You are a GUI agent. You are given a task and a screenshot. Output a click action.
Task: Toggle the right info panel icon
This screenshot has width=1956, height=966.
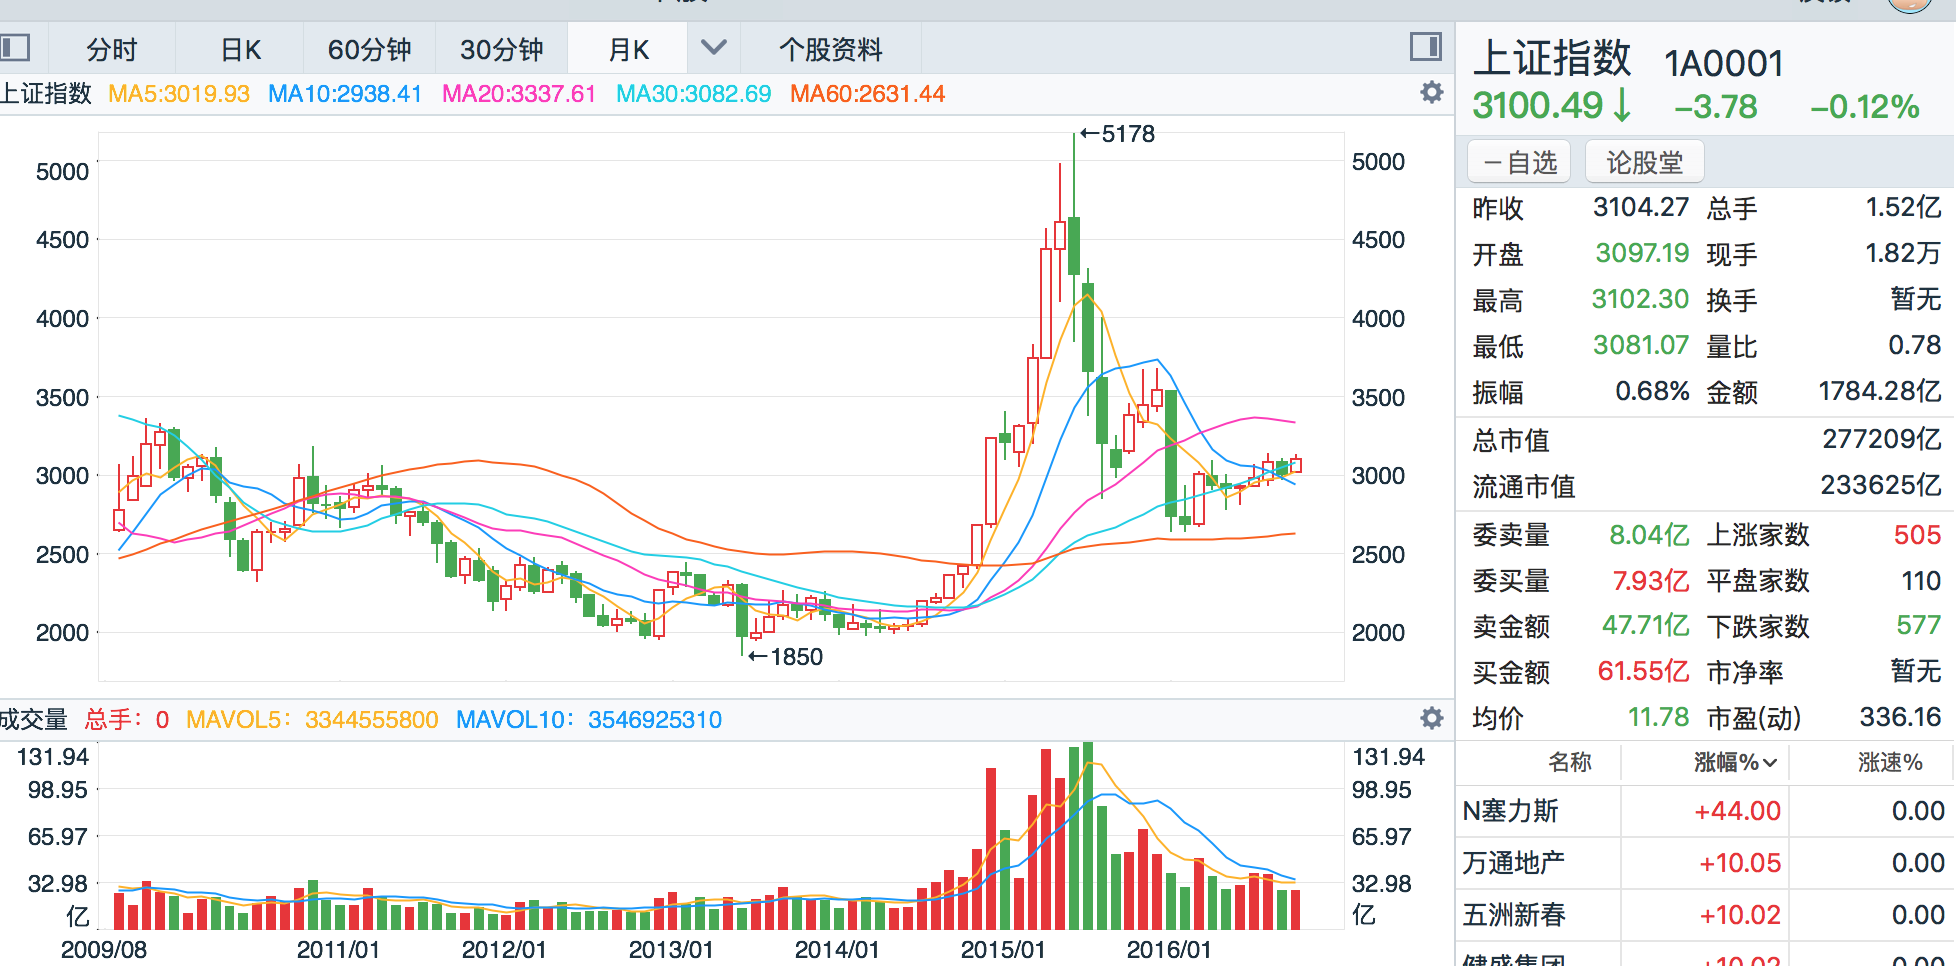click(1426, 47)
